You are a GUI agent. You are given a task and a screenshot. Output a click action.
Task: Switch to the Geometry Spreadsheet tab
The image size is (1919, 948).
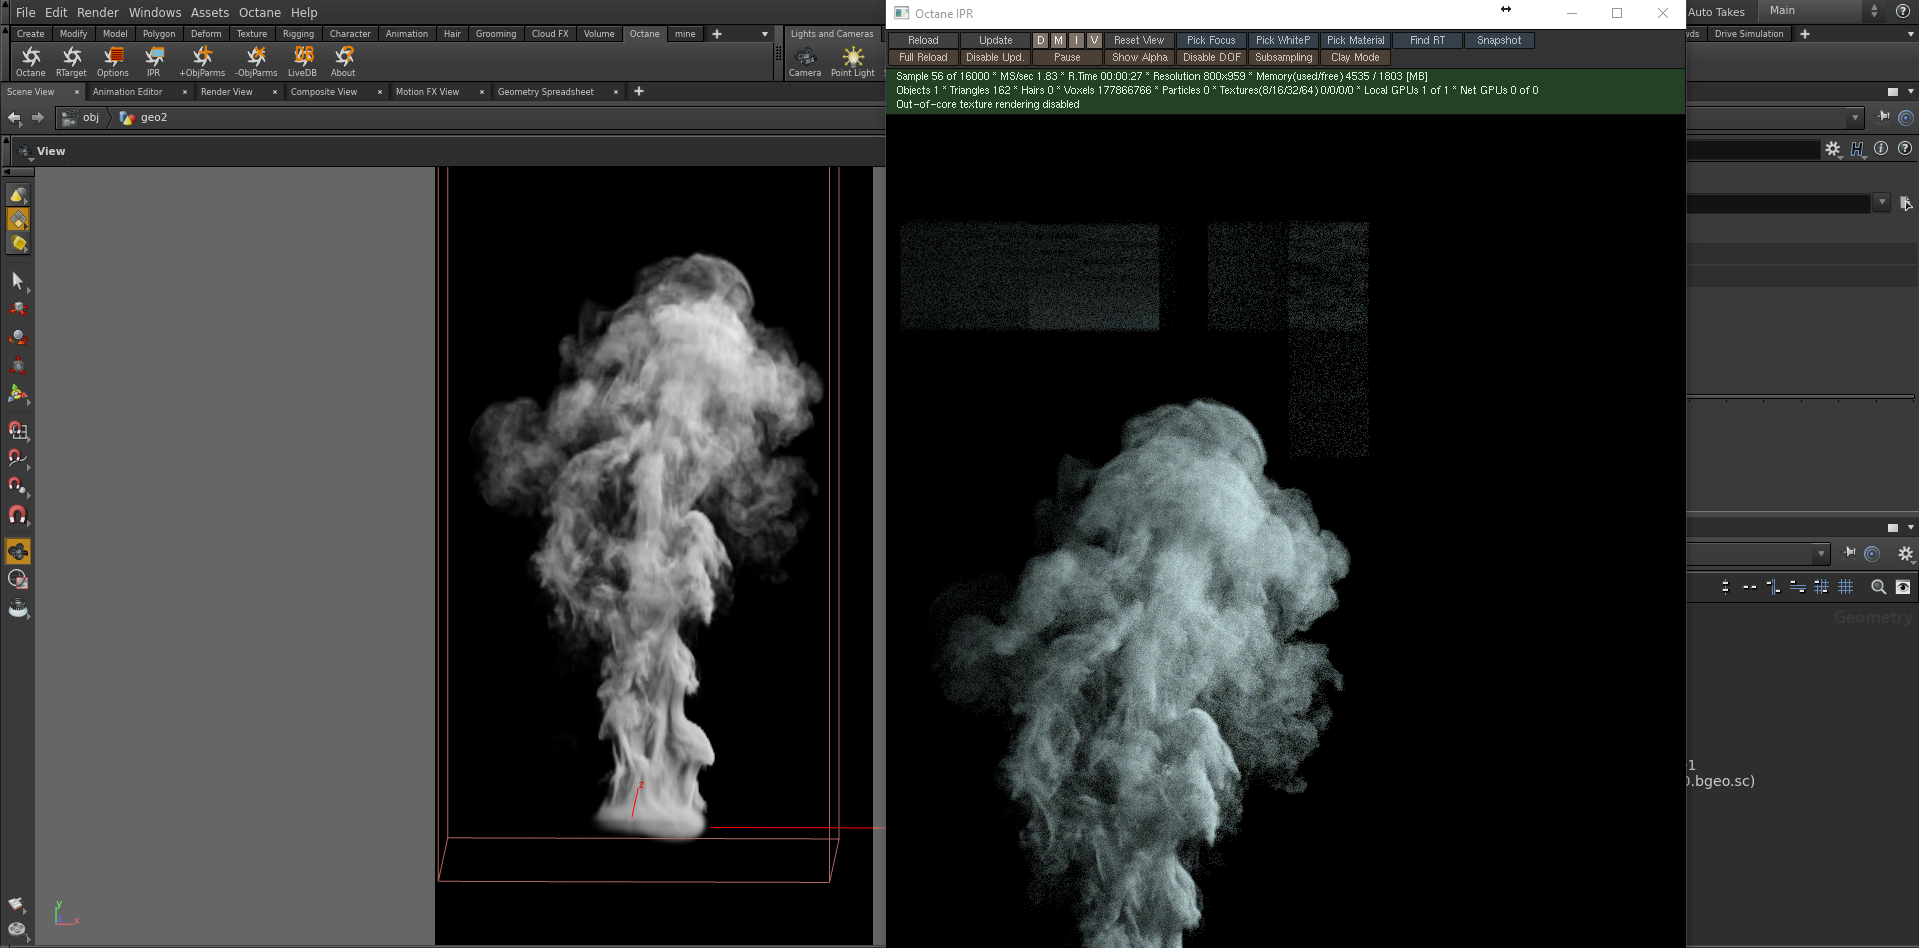click(x=545, y=92)
